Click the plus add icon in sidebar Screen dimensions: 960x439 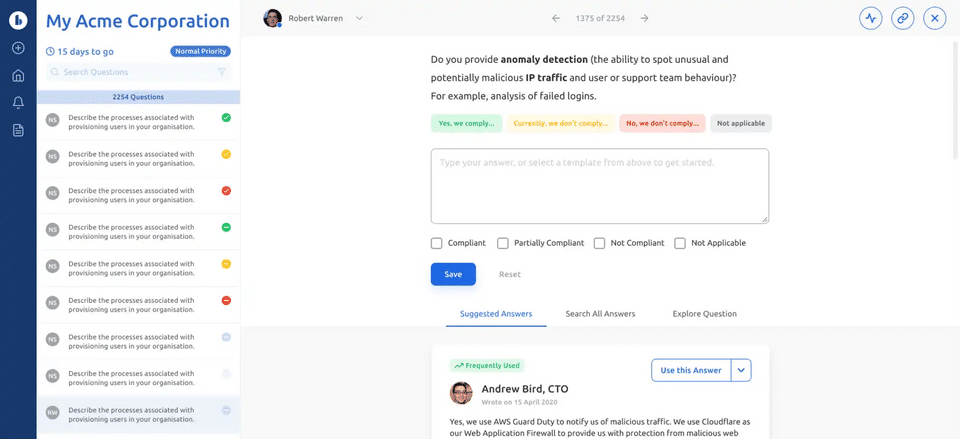click(18, 48)
